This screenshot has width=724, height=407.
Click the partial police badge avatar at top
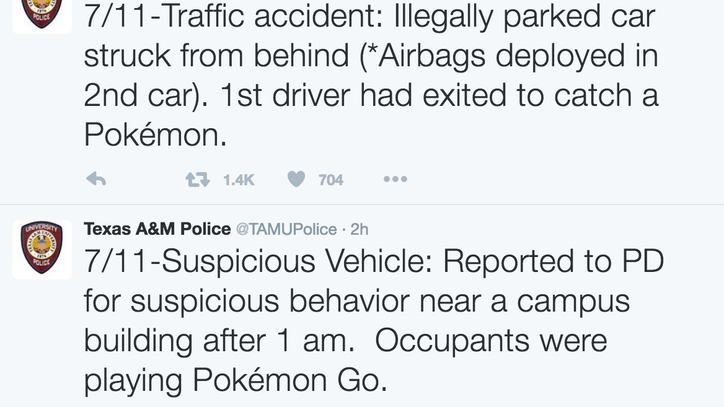click(x=41, y=12)
